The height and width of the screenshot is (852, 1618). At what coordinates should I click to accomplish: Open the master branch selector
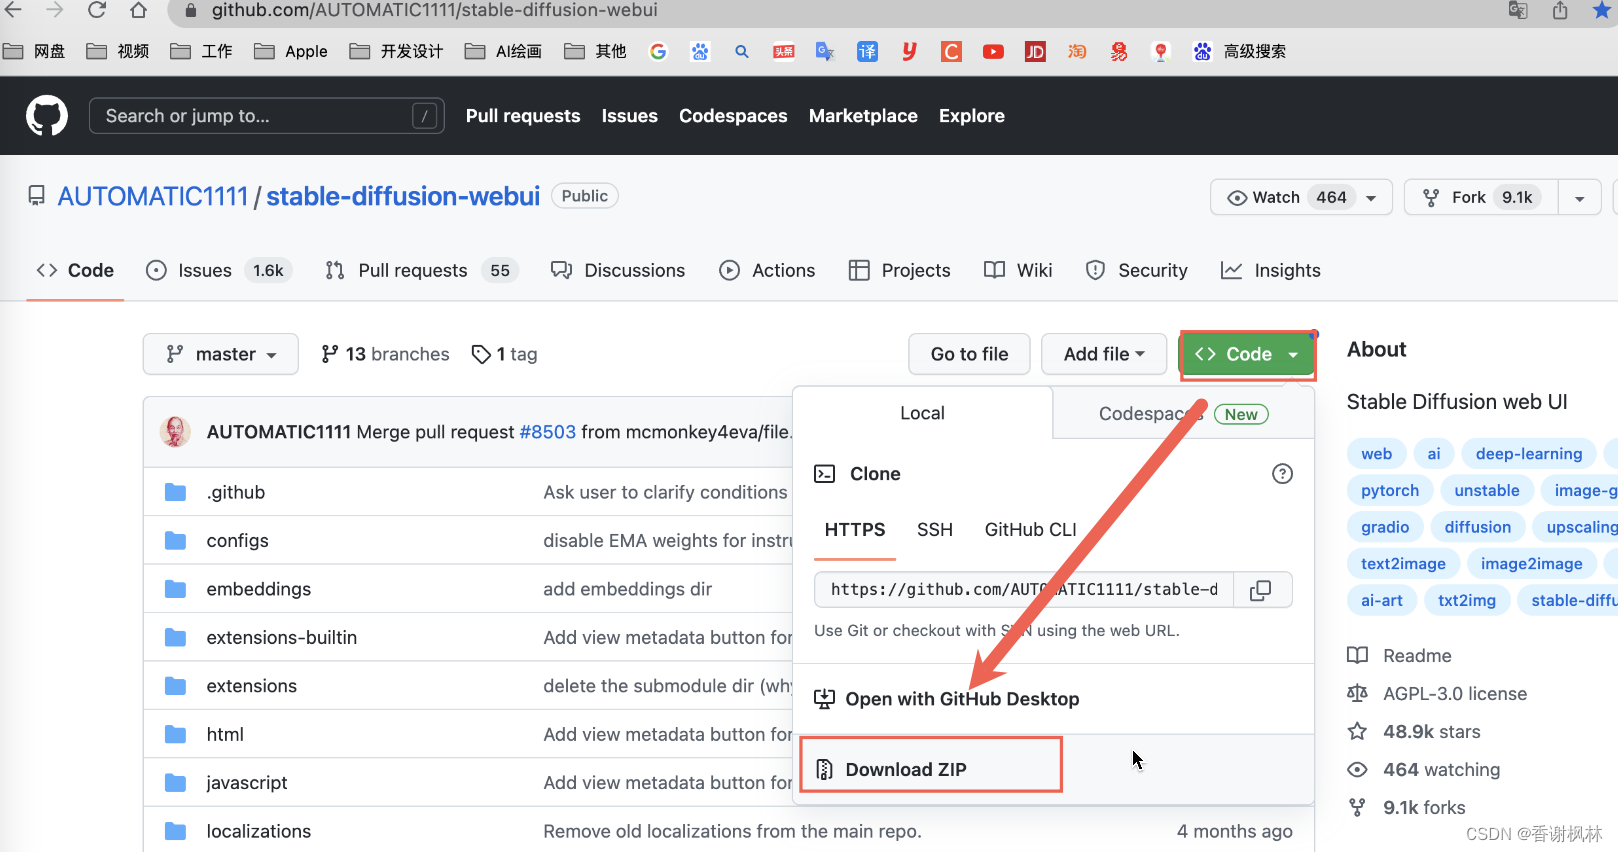(x=221, y=354)
